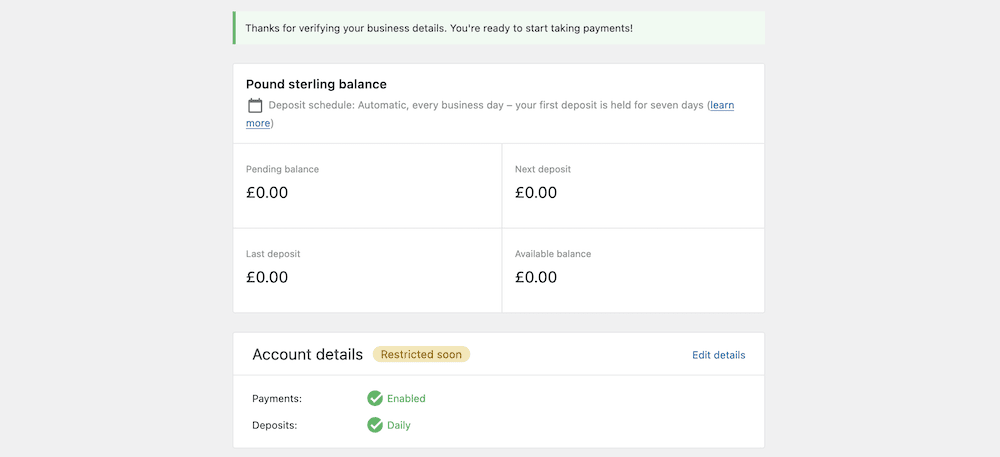Viewport: 1000px width, 457px height.
Task: Click the calendar icon beside Deposit schedule
Action: click(255, 106)
